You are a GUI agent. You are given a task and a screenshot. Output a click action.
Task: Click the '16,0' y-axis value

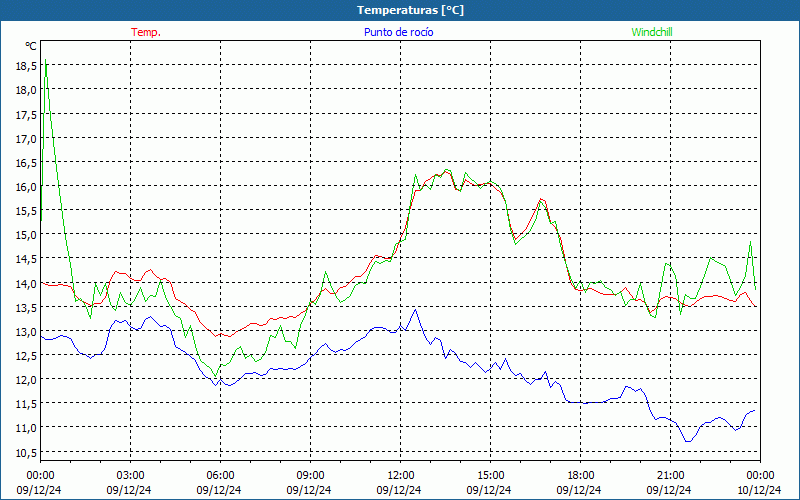26,187
